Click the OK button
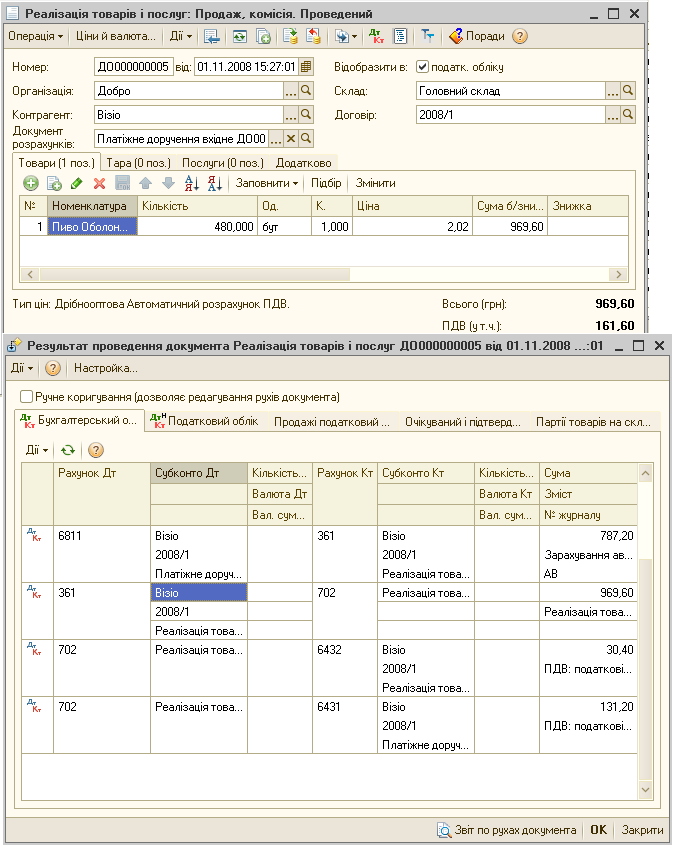673x845 pixels. 598,830
